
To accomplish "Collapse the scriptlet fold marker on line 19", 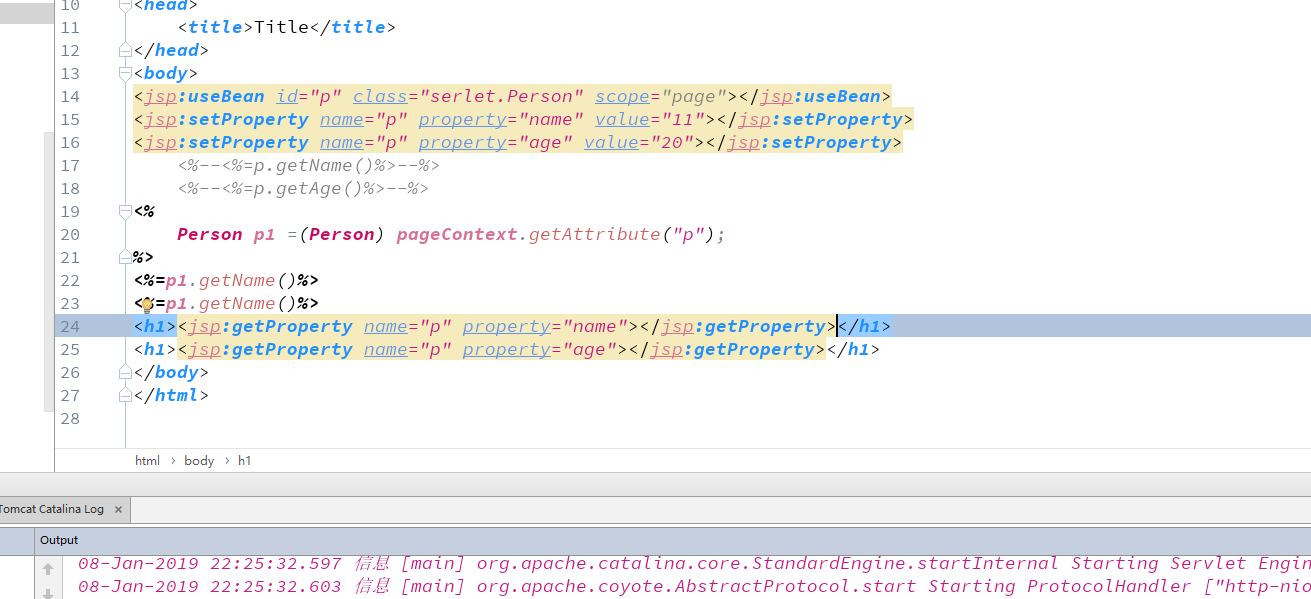I will click(x=125, y=212).
